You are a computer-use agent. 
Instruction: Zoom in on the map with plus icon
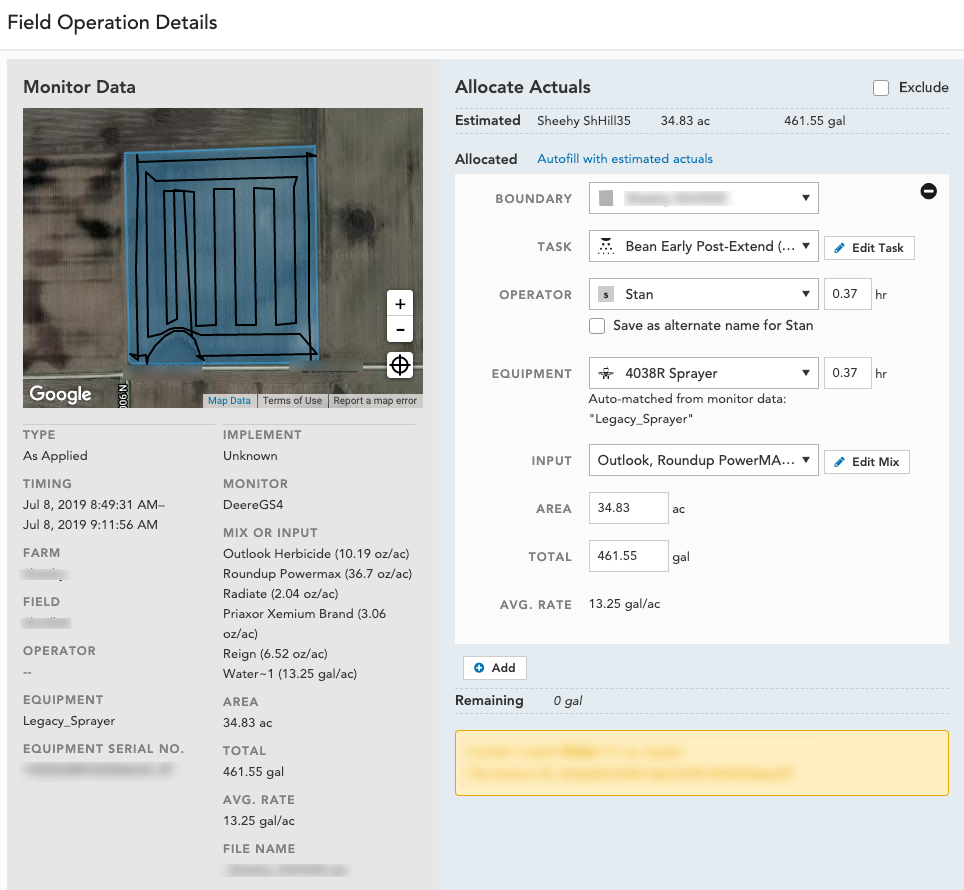click(400, 304)
